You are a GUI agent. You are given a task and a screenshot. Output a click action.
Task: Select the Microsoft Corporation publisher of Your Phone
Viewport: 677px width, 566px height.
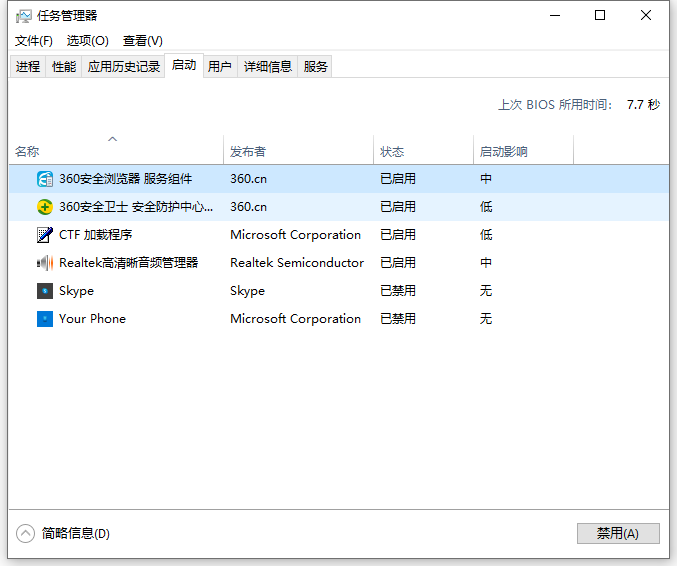pyautogui.click(x=295, y=319)
